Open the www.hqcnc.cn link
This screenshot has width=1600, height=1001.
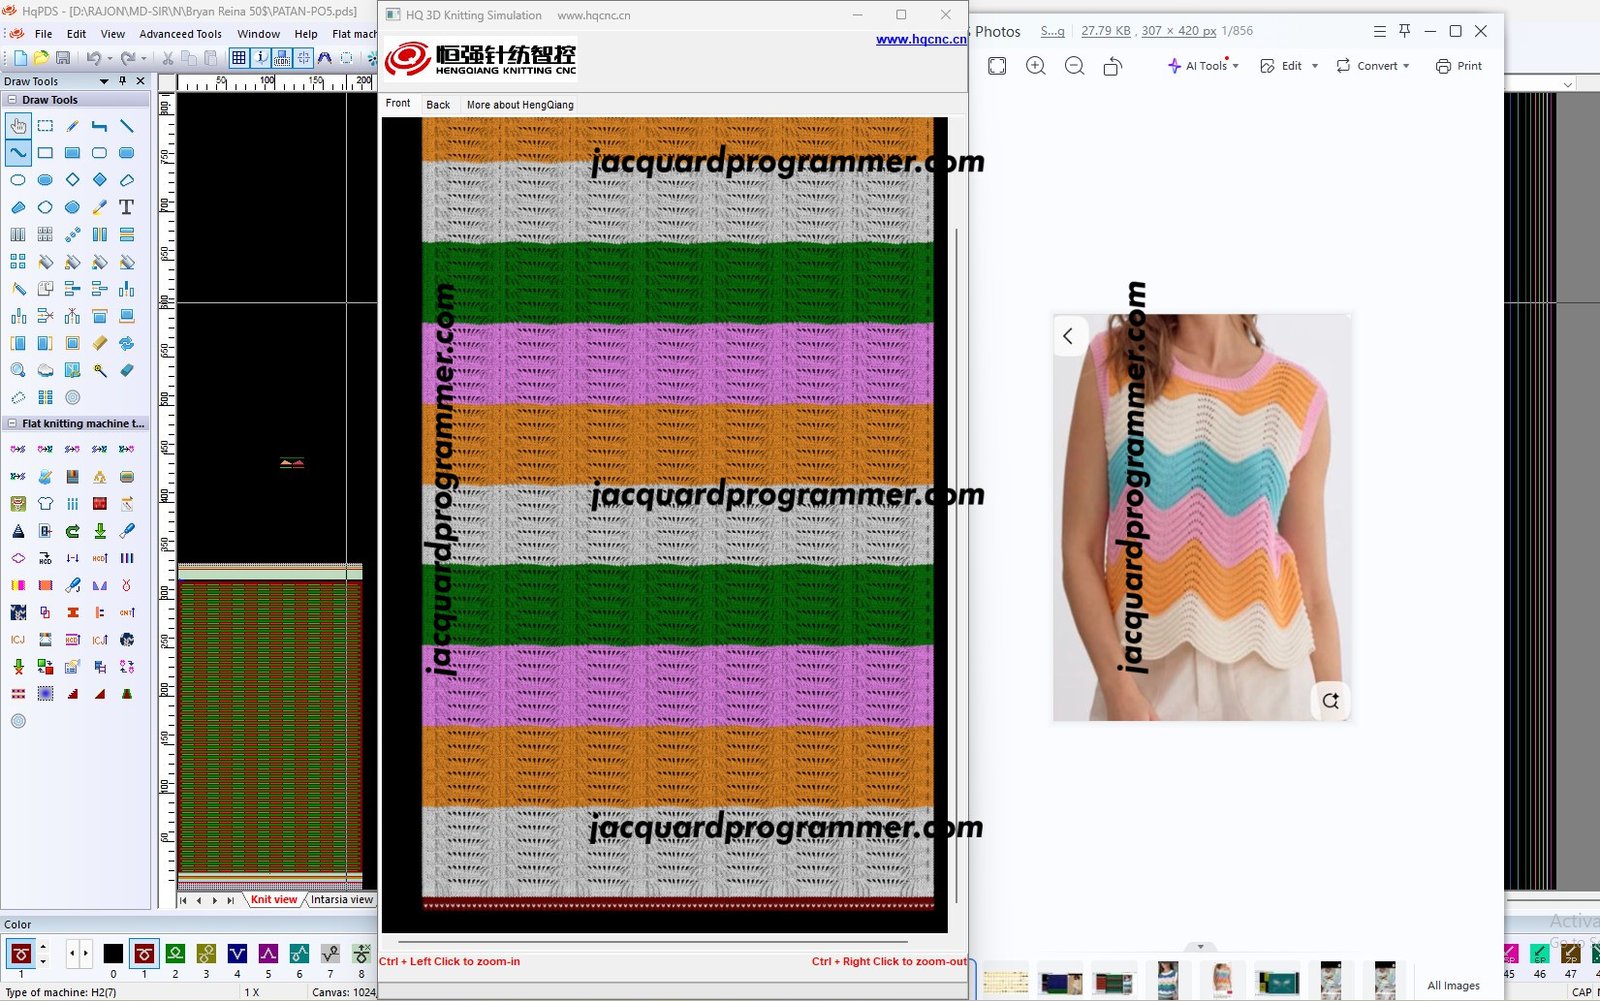pos(920,40)
